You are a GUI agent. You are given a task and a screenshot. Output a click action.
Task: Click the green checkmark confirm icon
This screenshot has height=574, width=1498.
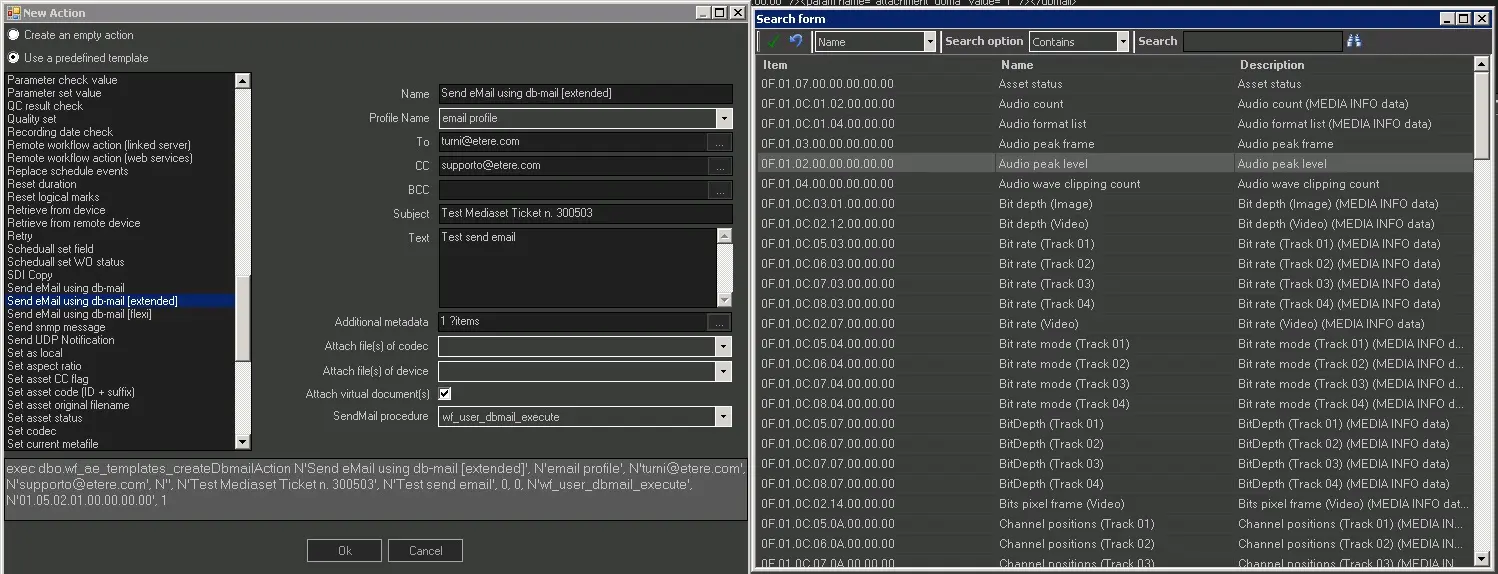775,41
